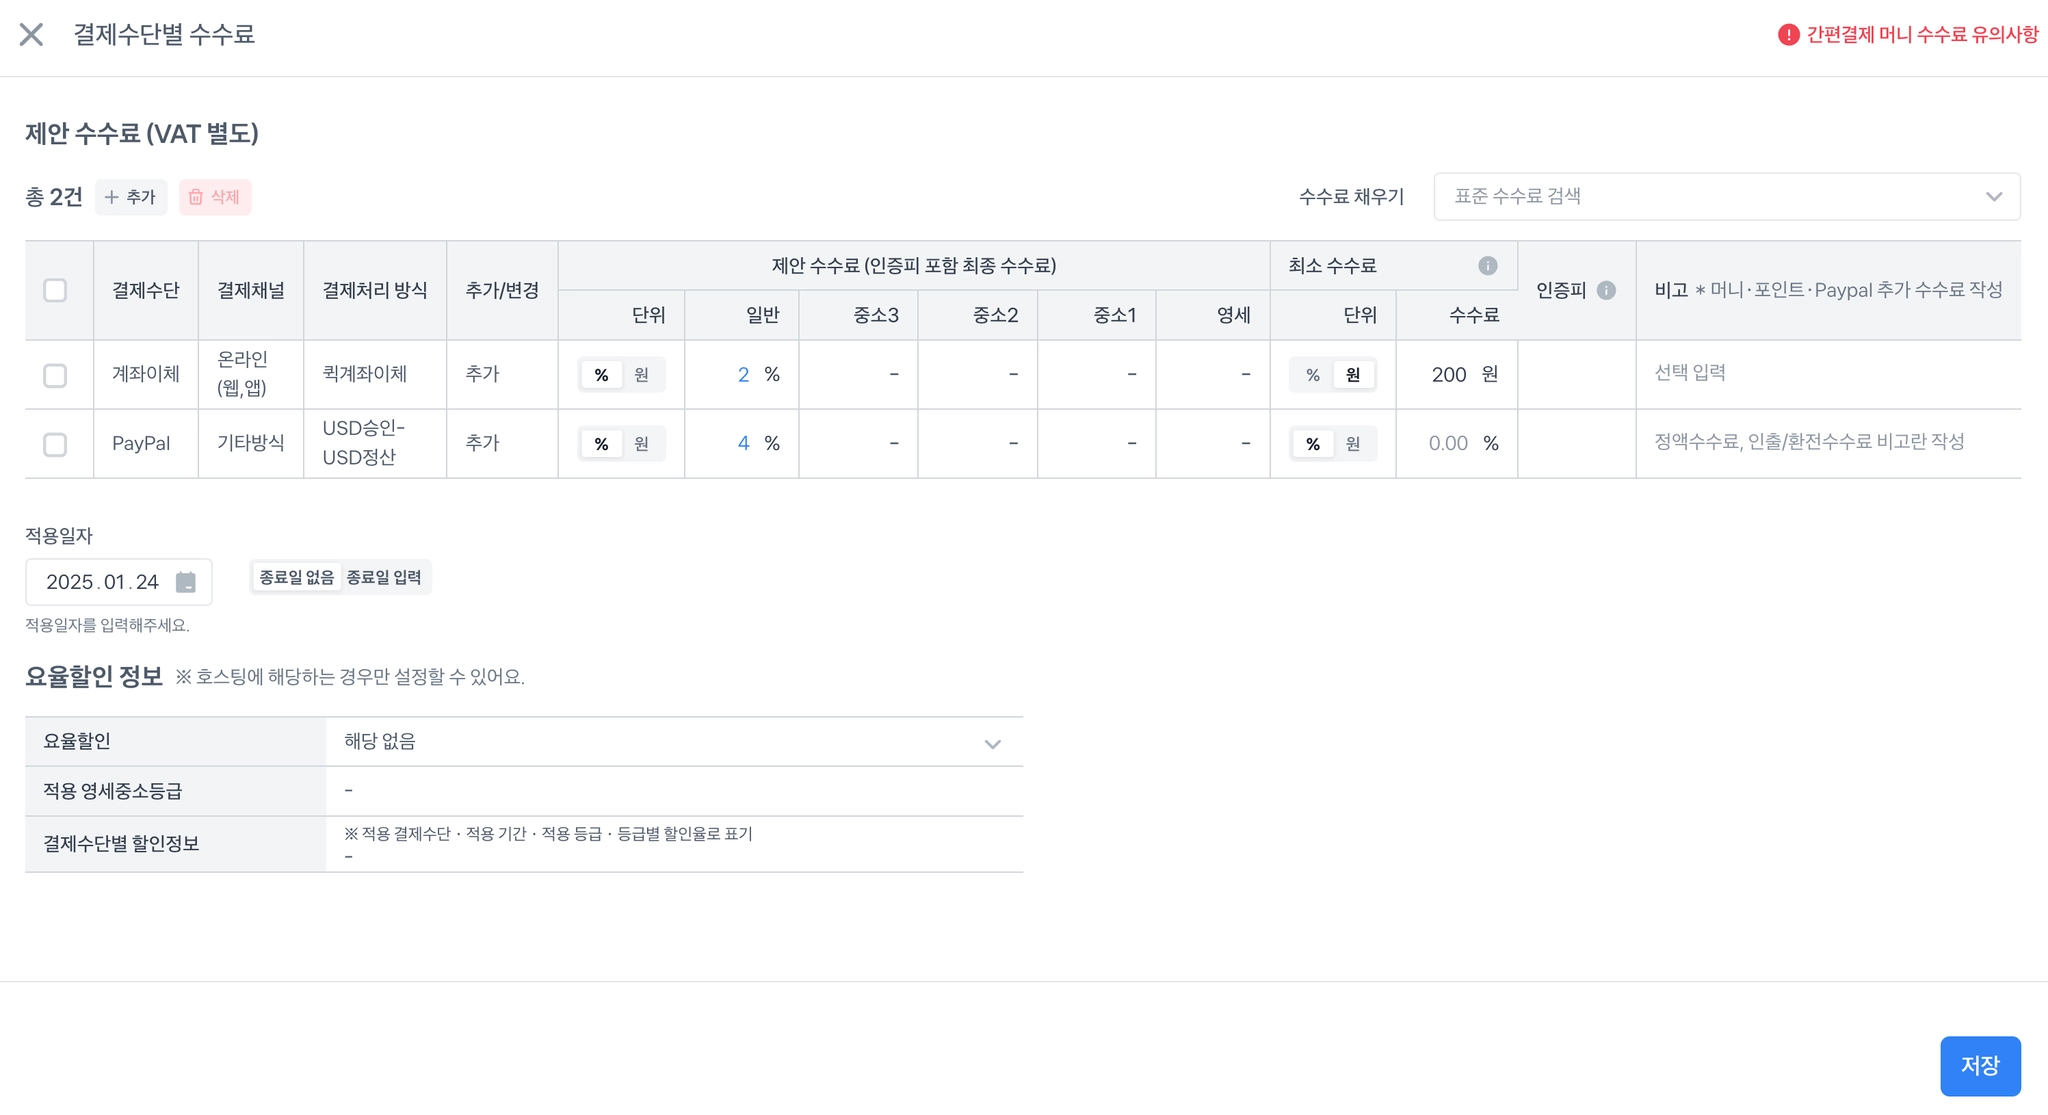Click the red alert icon beside 간편결제 머니 수수료 유의사항
Image resolution: width=2048 pixels, height=1115 pixels.
(x=1788, y=35)
